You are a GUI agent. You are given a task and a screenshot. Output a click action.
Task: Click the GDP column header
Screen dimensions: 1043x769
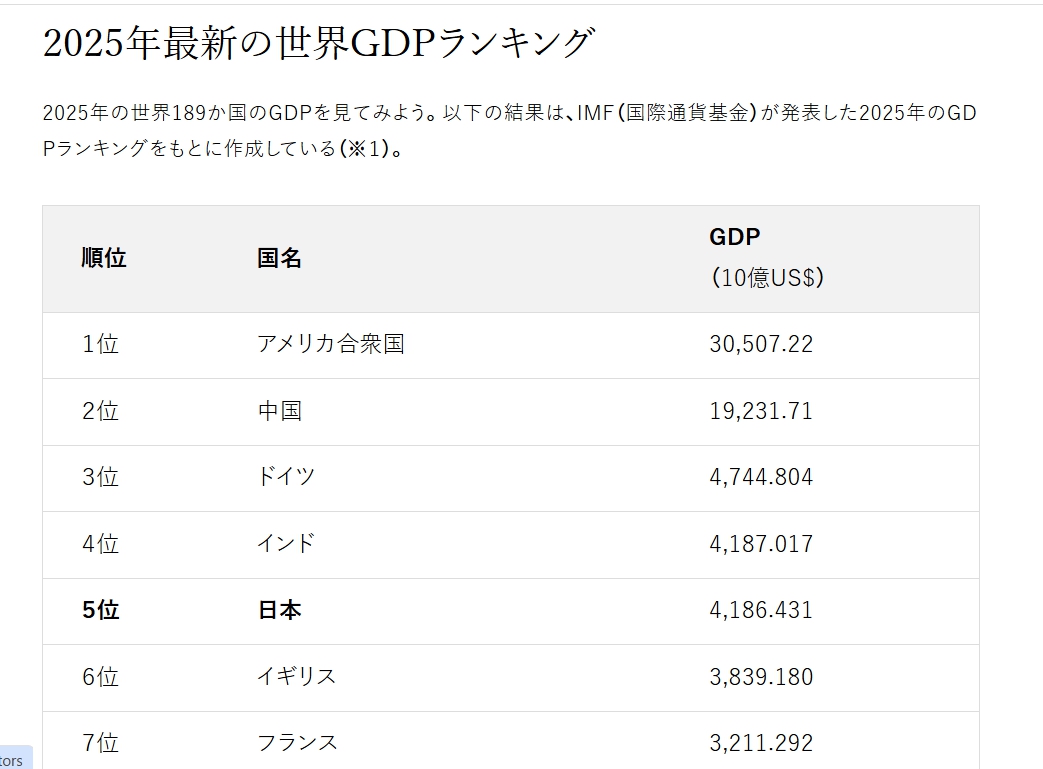[x=735, y=237]
